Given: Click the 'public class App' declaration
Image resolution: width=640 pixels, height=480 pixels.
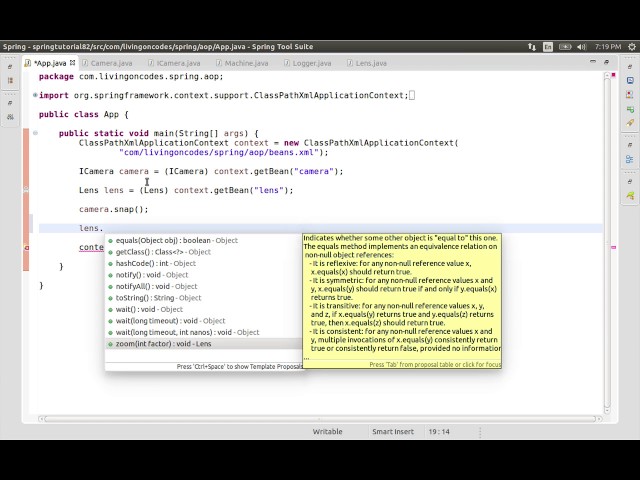Looking at the screenshot, I should point(83,114).
